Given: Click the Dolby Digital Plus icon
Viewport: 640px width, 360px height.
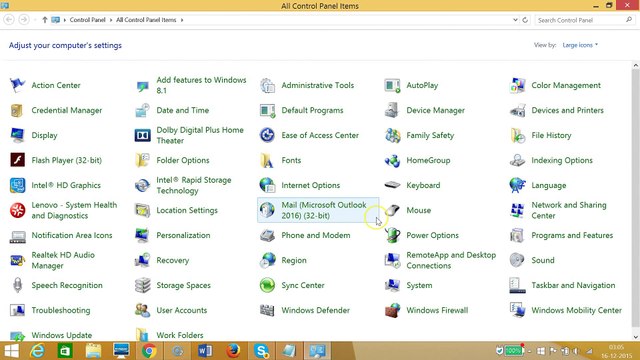Looking at the screenshot, I should [x=142, y=135].
